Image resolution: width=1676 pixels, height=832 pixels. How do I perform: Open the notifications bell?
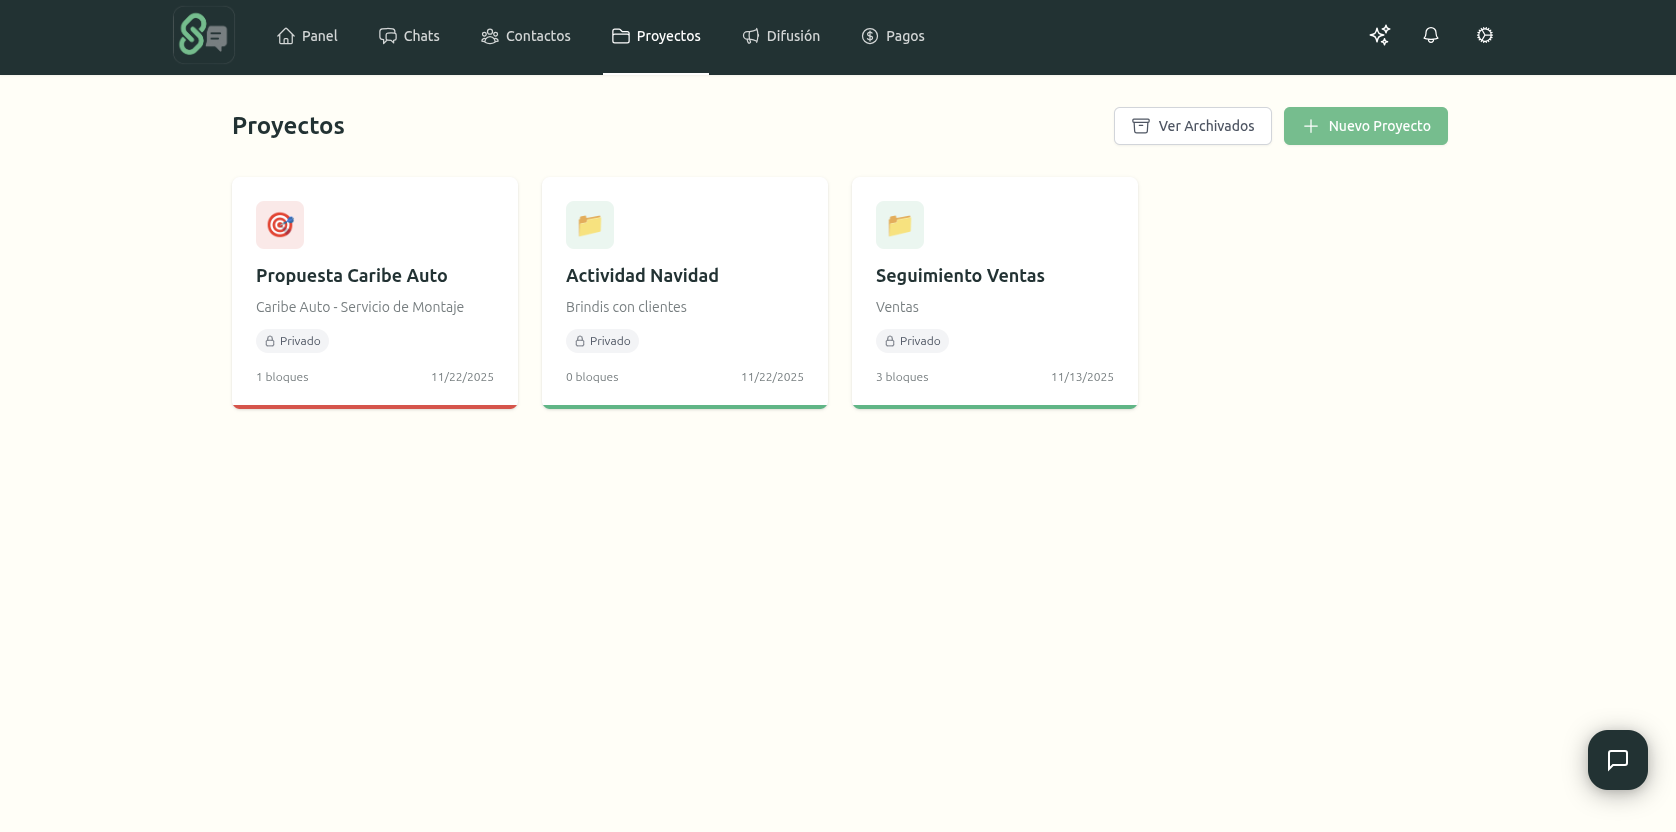[x=1431, y=35]
